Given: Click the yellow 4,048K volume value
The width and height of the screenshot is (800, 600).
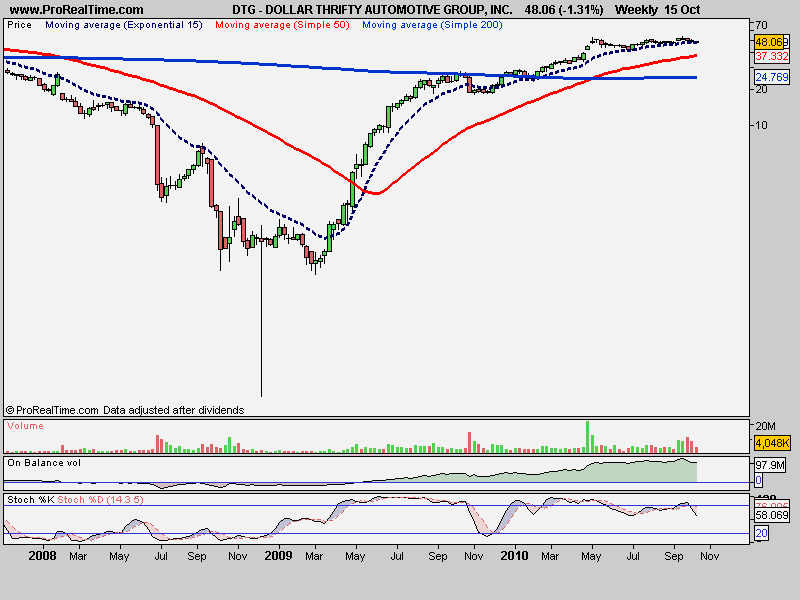Looking at the screenshot, I should click(x=772, y=443).
